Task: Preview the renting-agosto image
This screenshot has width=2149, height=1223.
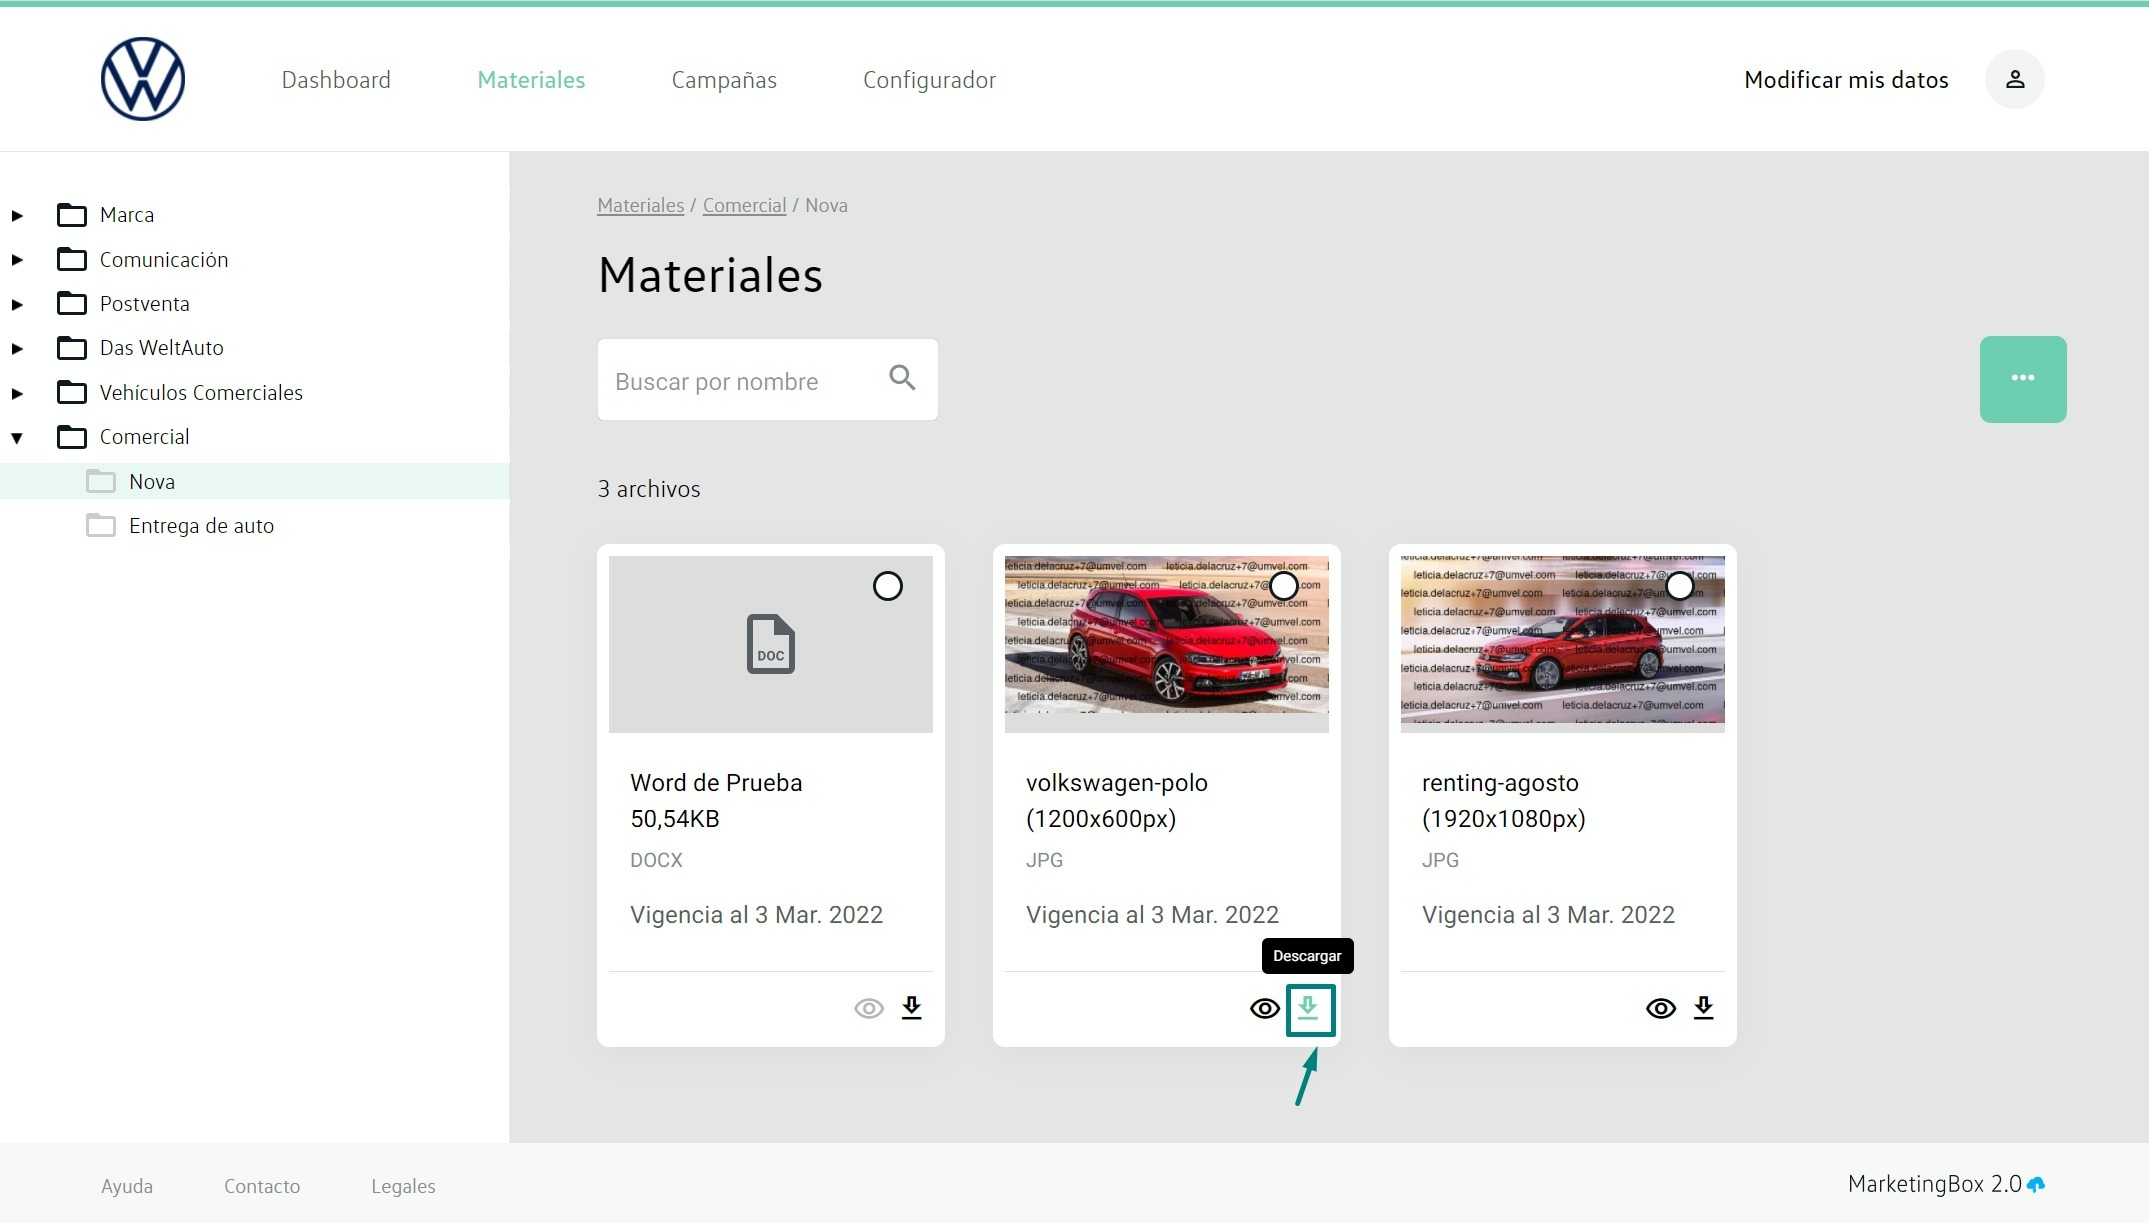Action: [1660, 1008]
